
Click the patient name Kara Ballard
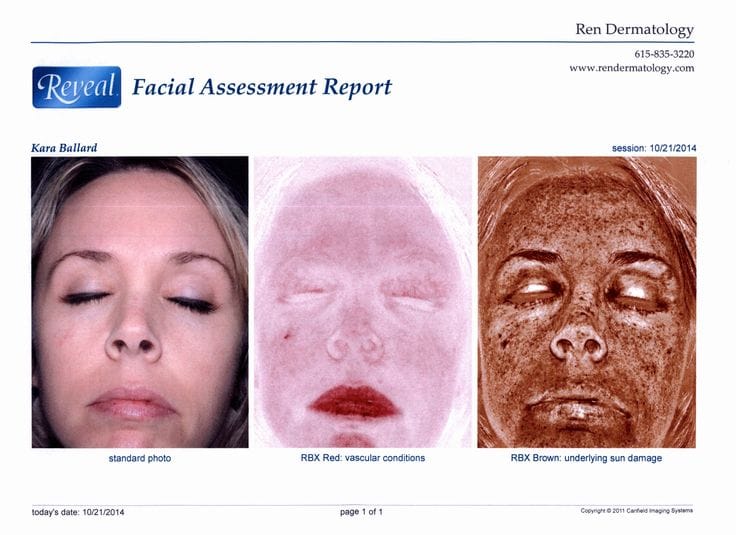point(65,147)
